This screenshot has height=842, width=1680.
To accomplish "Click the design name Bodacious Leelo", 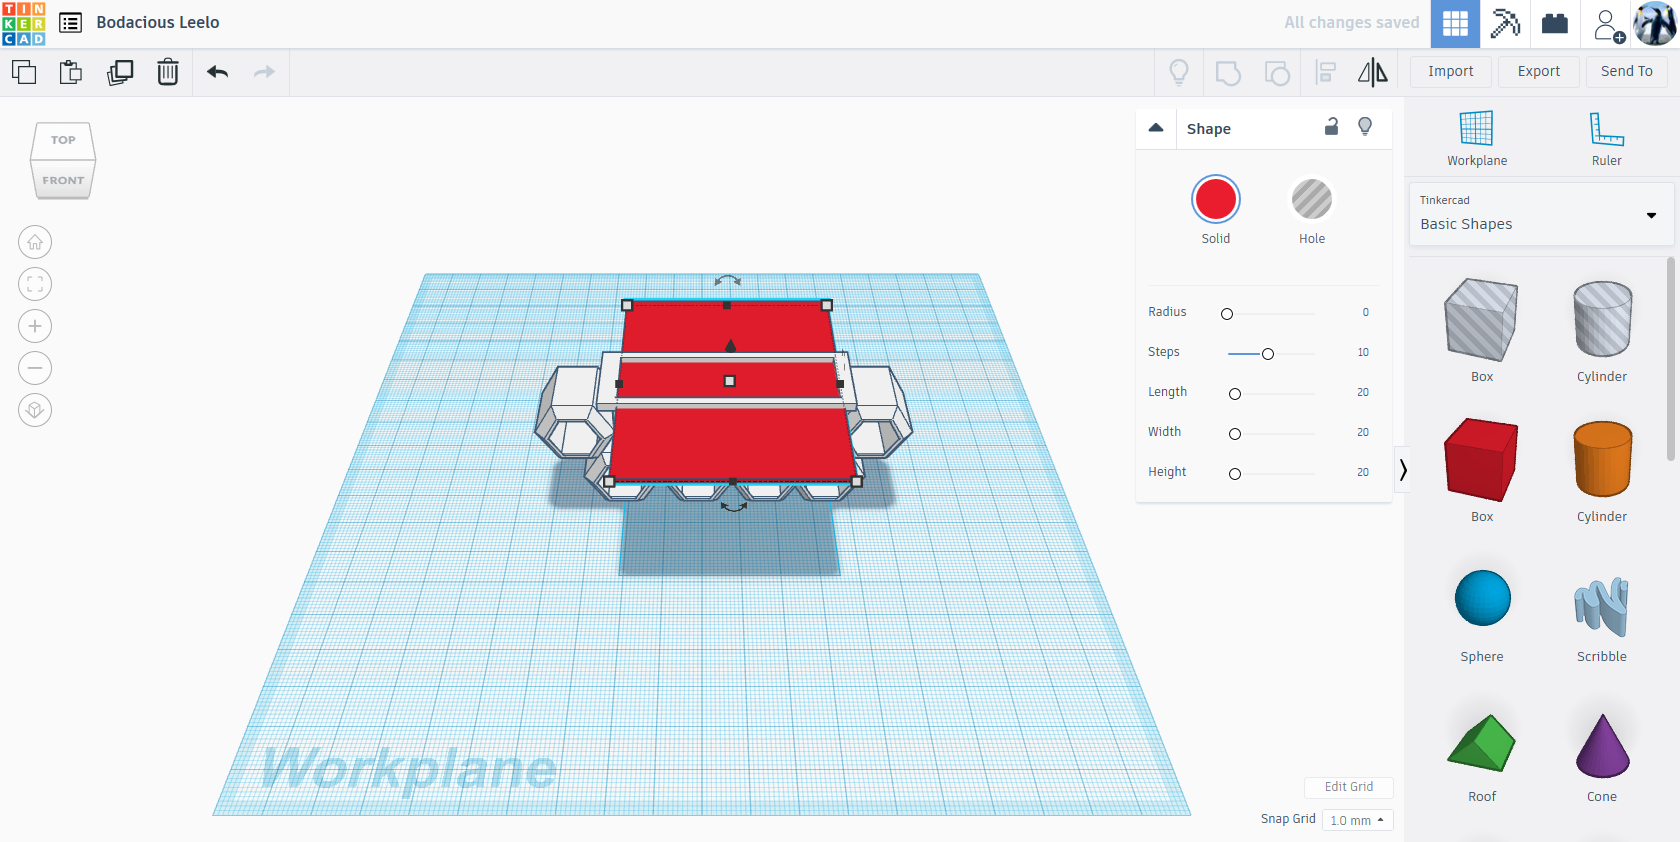I will coord(158,23).
